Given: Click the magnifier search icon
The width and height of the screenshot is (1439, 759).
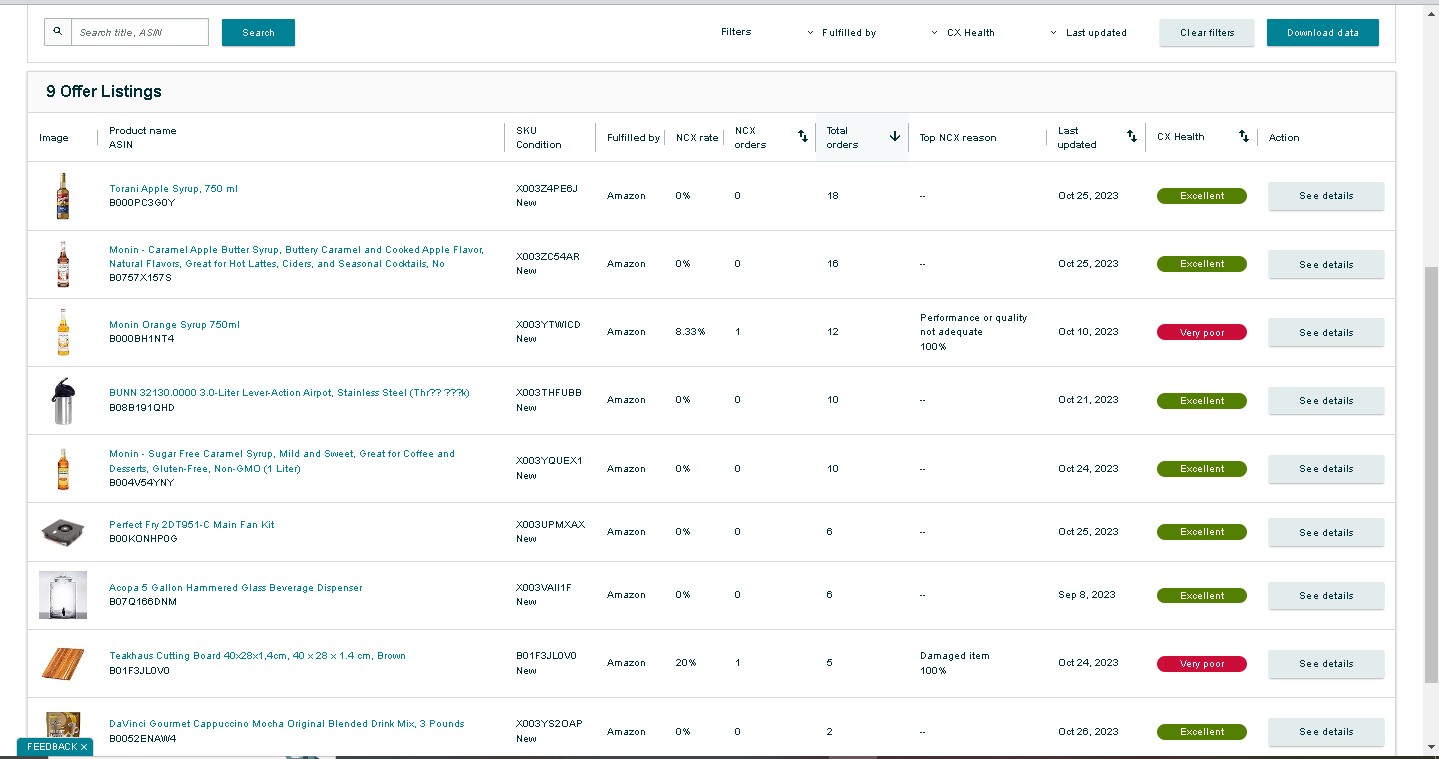Looking at the screenshot, I should [58, 32].
